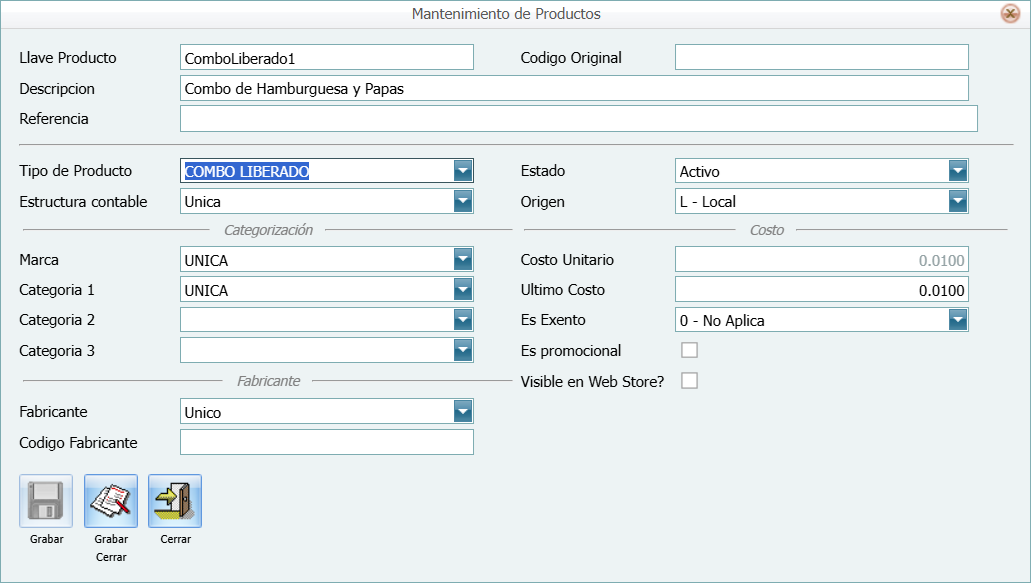Image resolution: width=1031 pixels, height=583 pixels.
Task: Click the Descripcion input field
Action: coord(574,88)
